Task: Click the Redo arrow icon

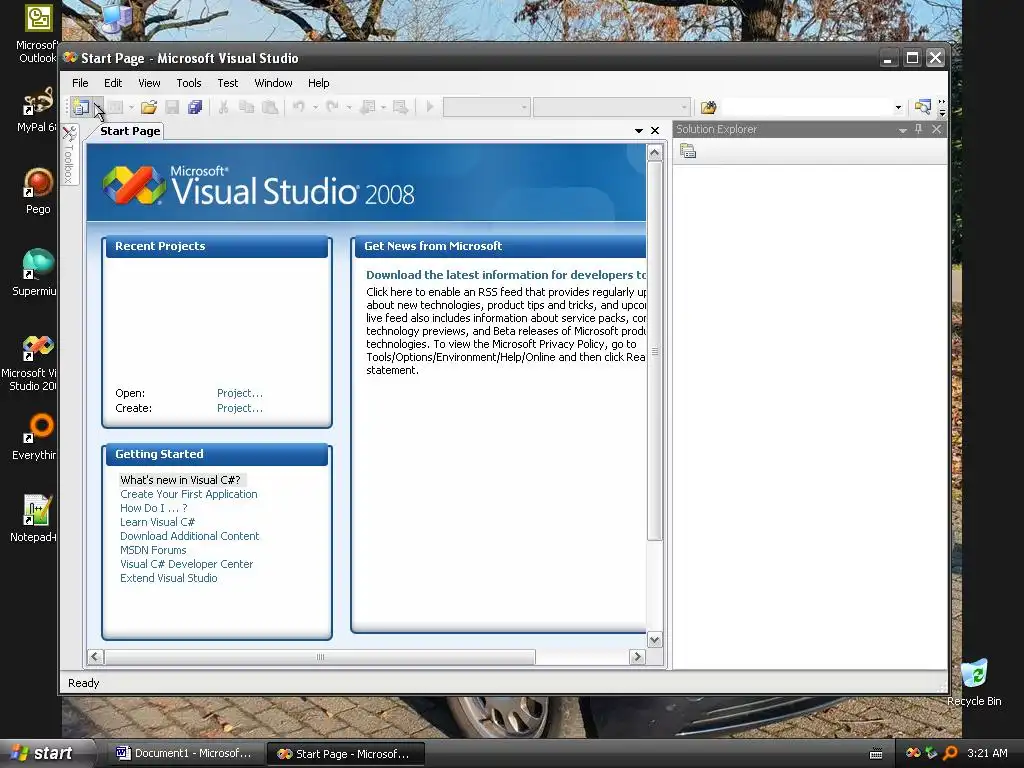Action: click(332, 106)
